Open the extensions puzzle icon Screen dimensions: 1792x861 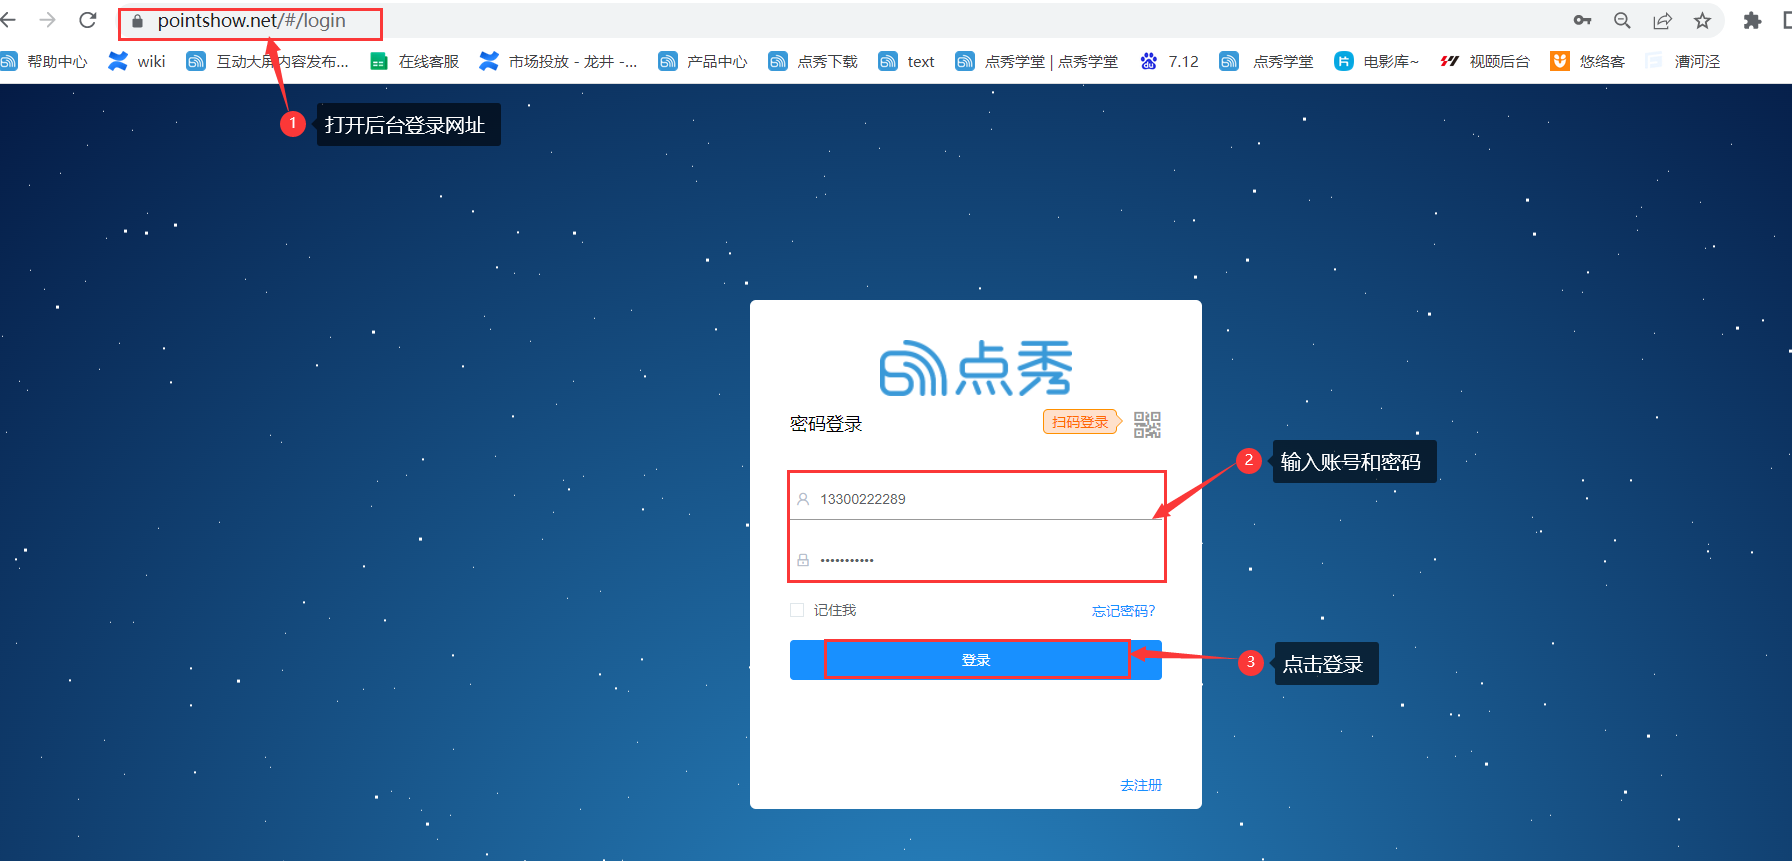click(1752, 20)
